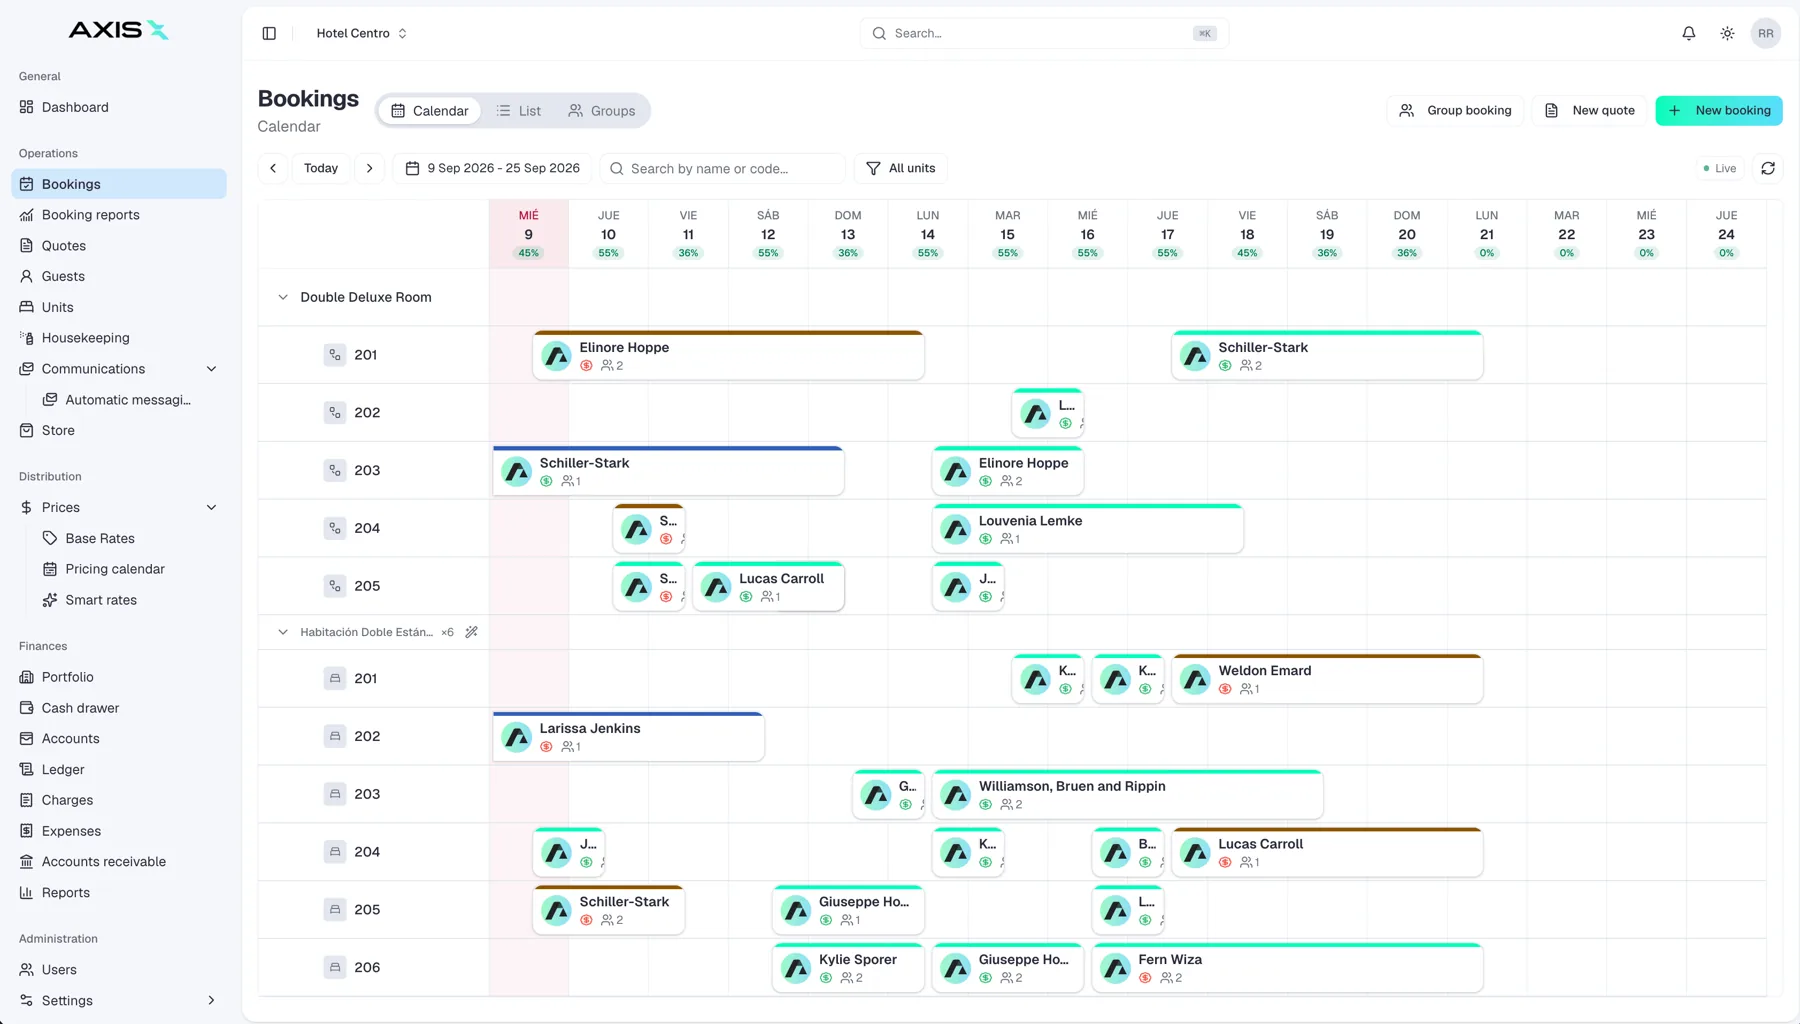Switch to the Groups tab
This screenshot has height=1024, width=1800.
click(602, 111)
